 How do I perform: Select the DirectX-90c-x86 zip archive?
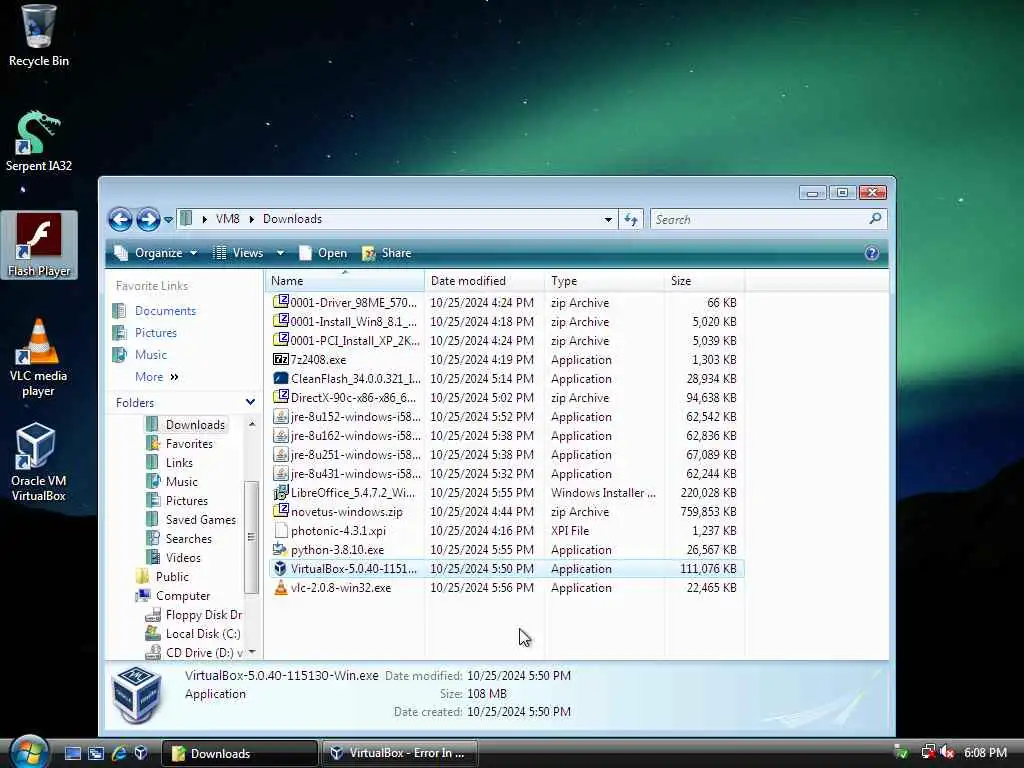(506, 398)
